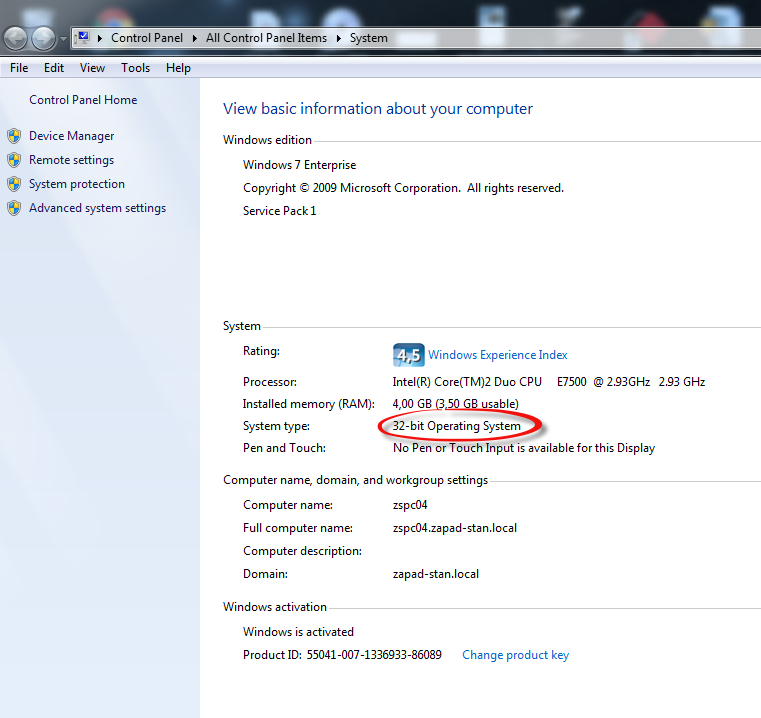
Task: Open the File menu
Action: pos(19,68)
